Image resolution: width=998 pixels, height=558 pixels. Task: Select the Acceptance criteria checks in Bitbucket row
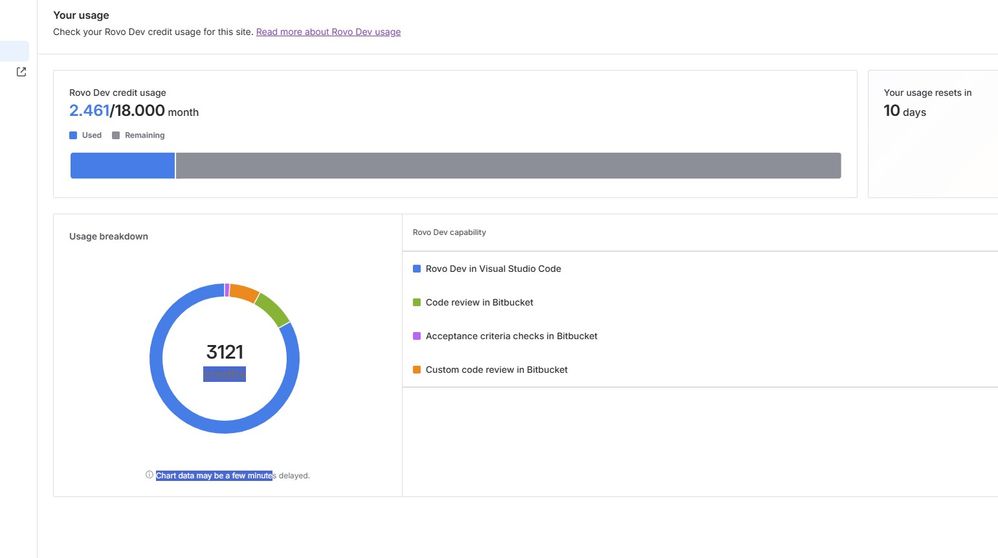pyautogui.click(x=700, y=336)
